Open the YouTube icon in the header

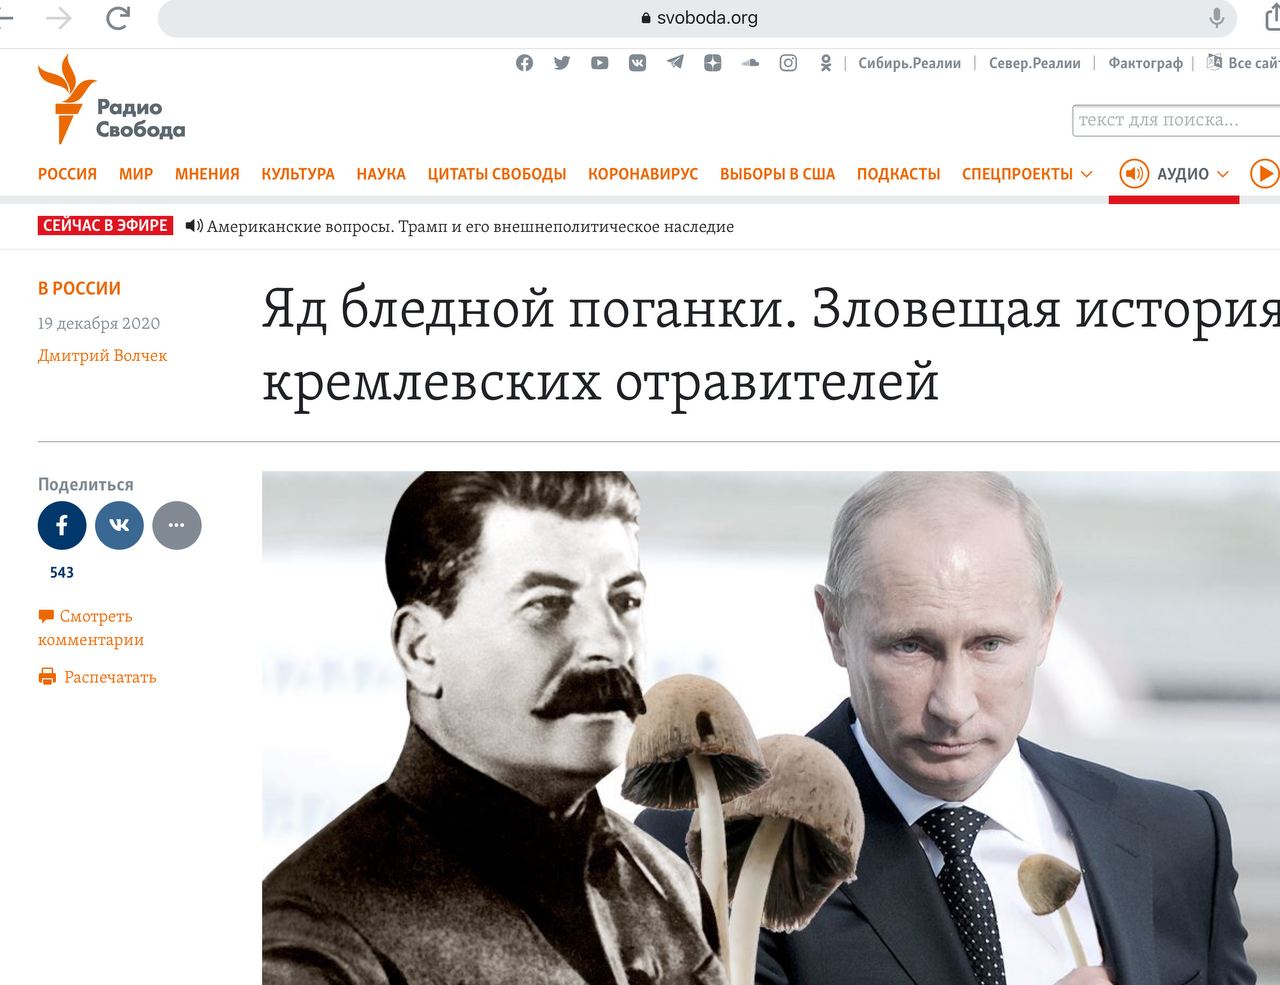[600, 63]
